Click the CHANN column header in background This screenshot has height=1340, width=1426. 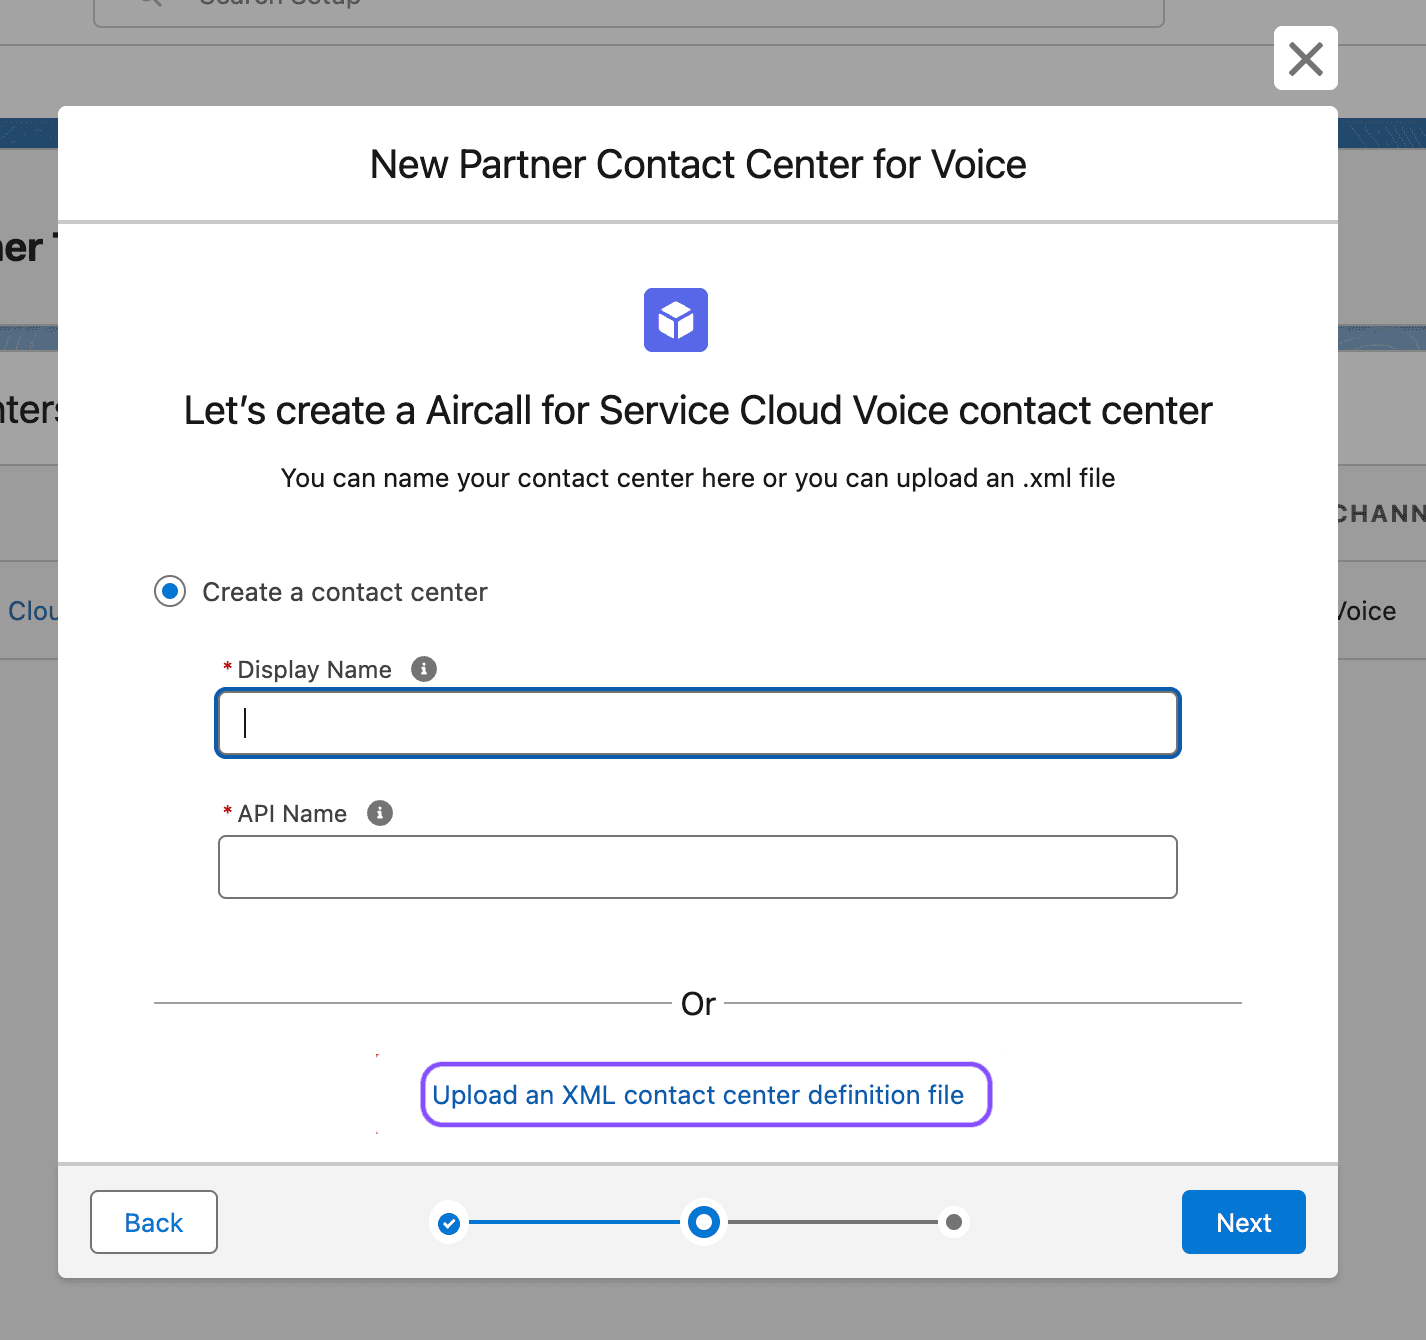coord(1379,513)
